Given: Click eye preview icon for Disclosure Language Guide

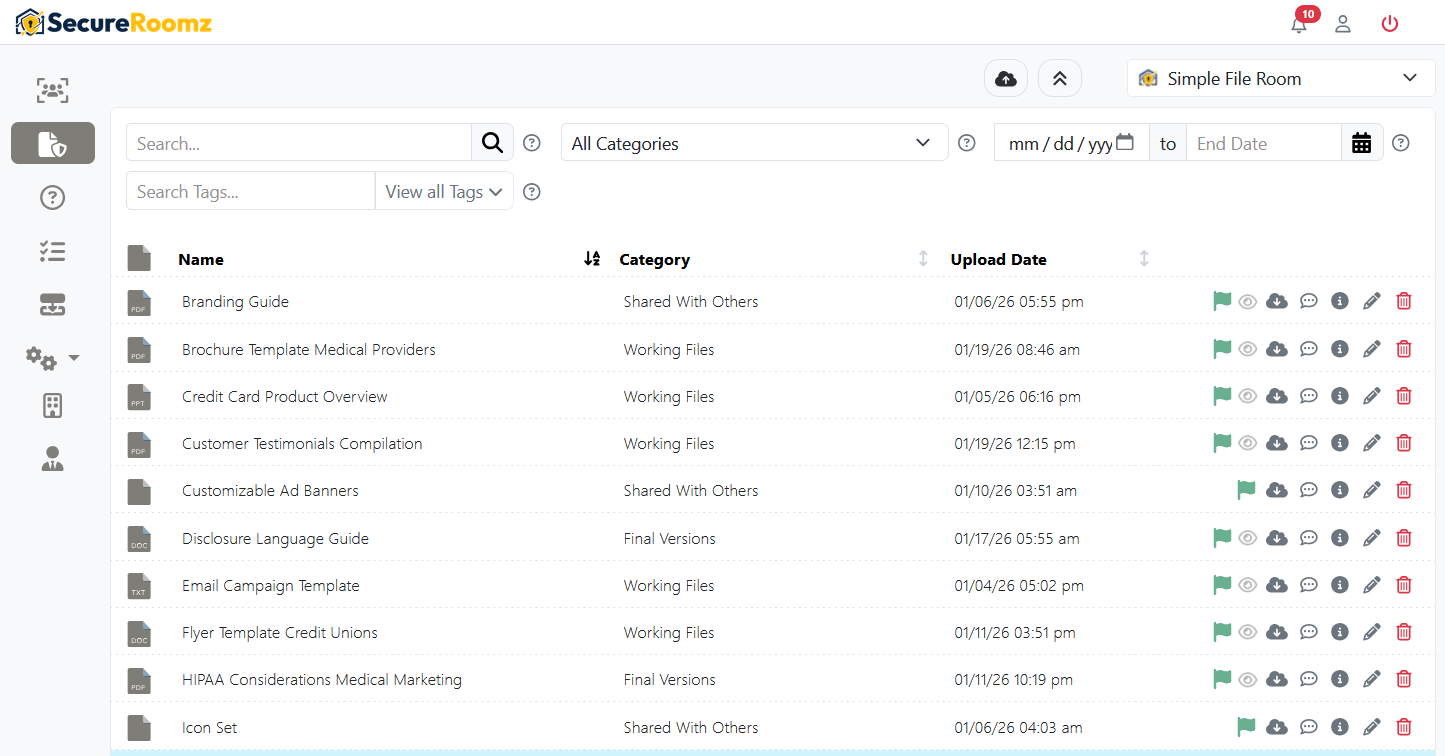Looking at the screenshot, I should pyautogui.click(x=1247, y=538).
